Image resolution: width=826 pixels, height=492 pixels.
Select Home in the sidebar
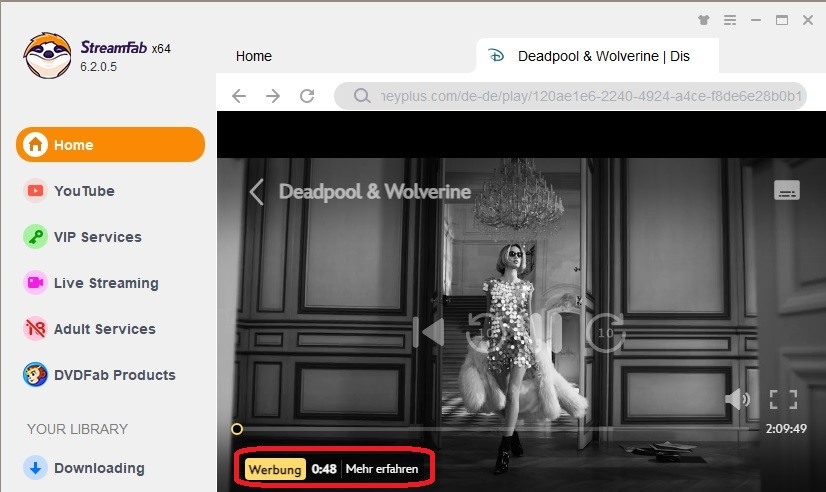110,145
